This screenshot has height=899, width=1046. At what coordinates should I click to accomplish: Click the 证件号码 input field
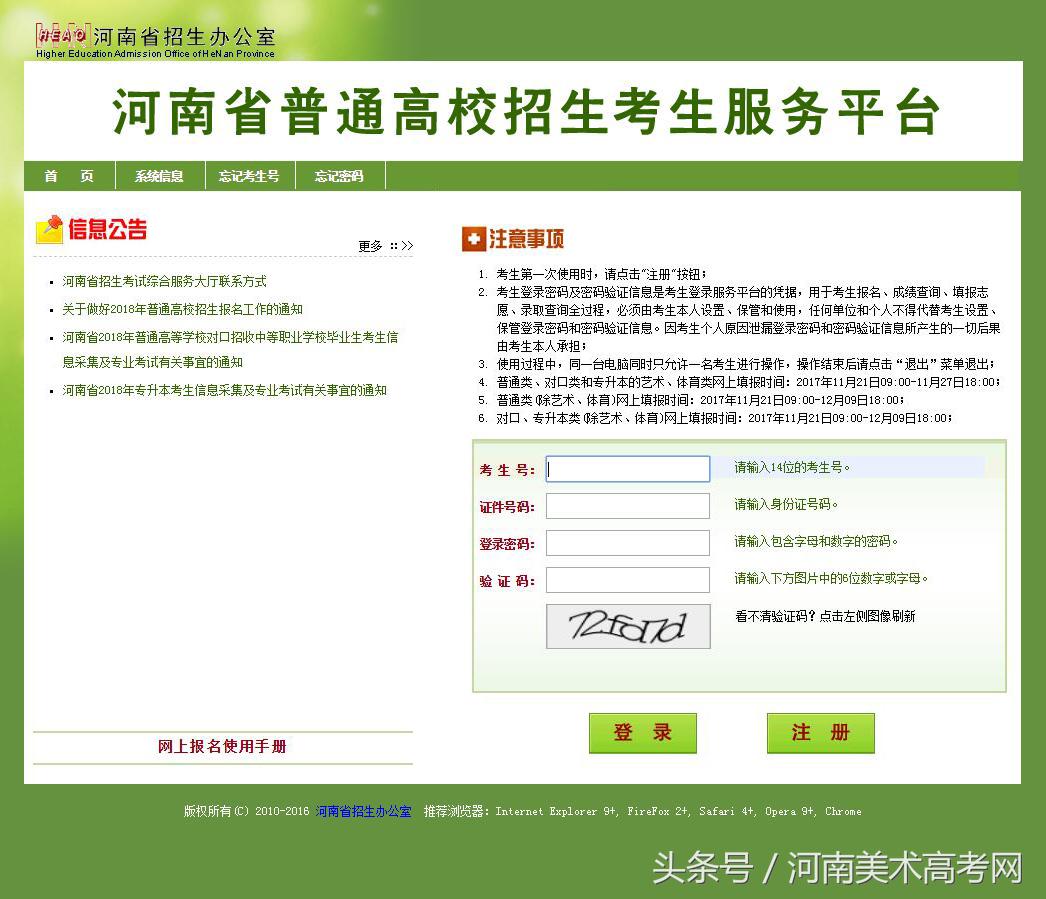pyautogui.click(x=627, y=506)
